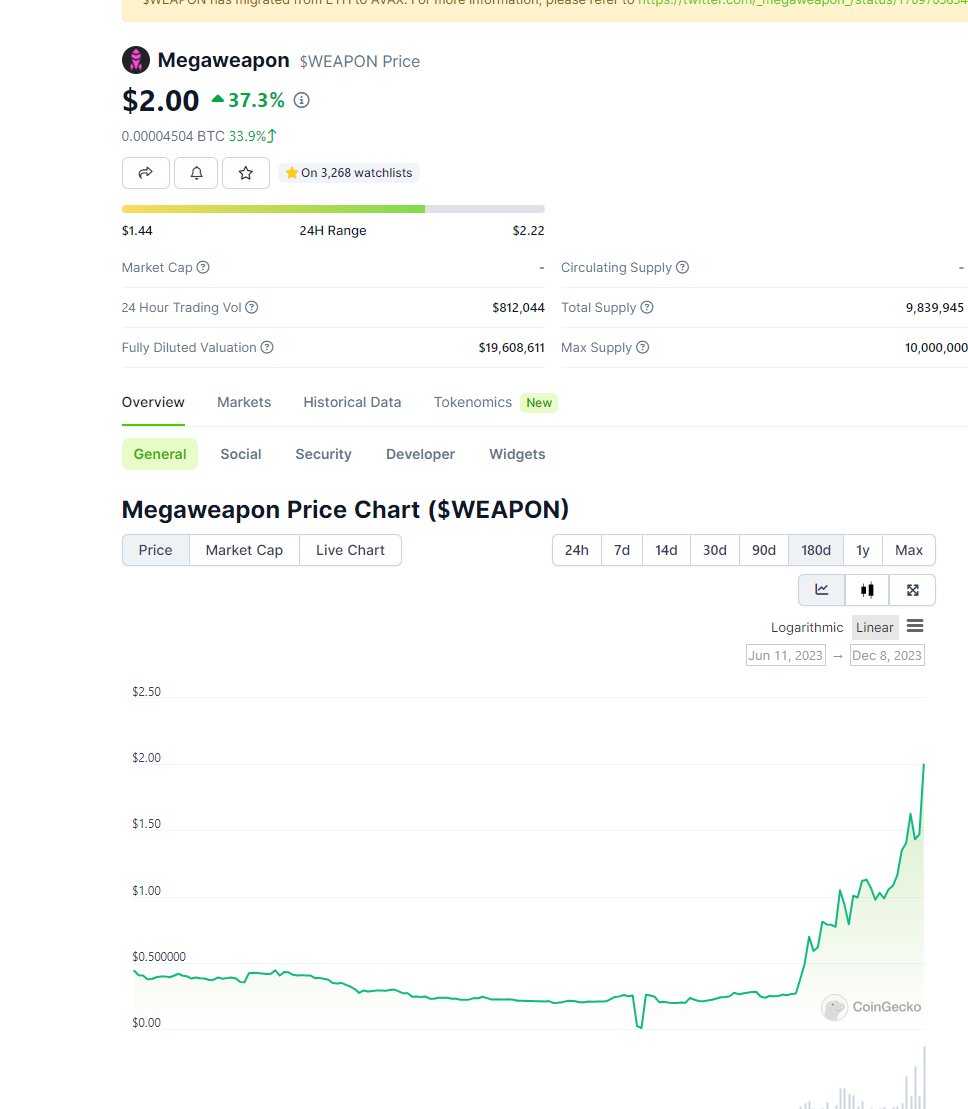968x1109 pixels.
Task: Click the twitter migration link in banner
Action: point(803,3)
